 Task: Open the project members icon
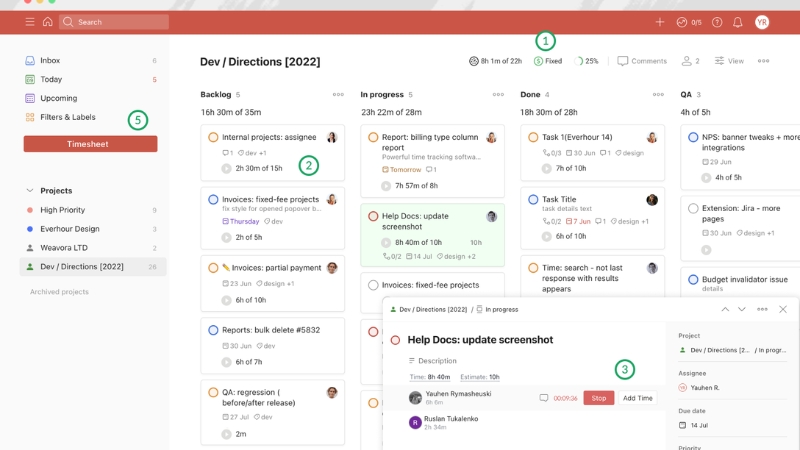tap(687, 61)
